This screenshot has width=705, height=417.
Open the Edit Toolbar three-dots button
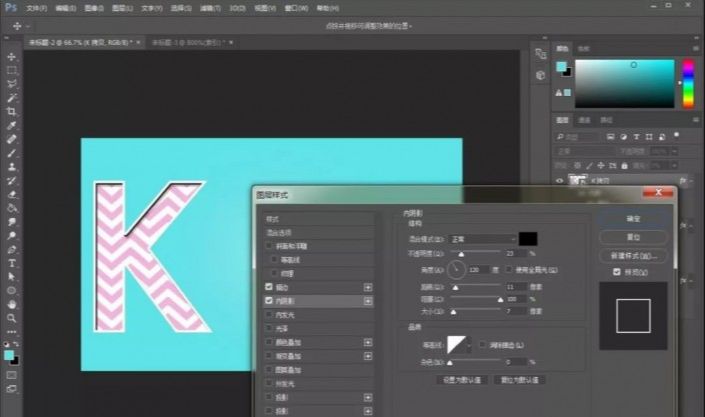click(x=12, y=332)
